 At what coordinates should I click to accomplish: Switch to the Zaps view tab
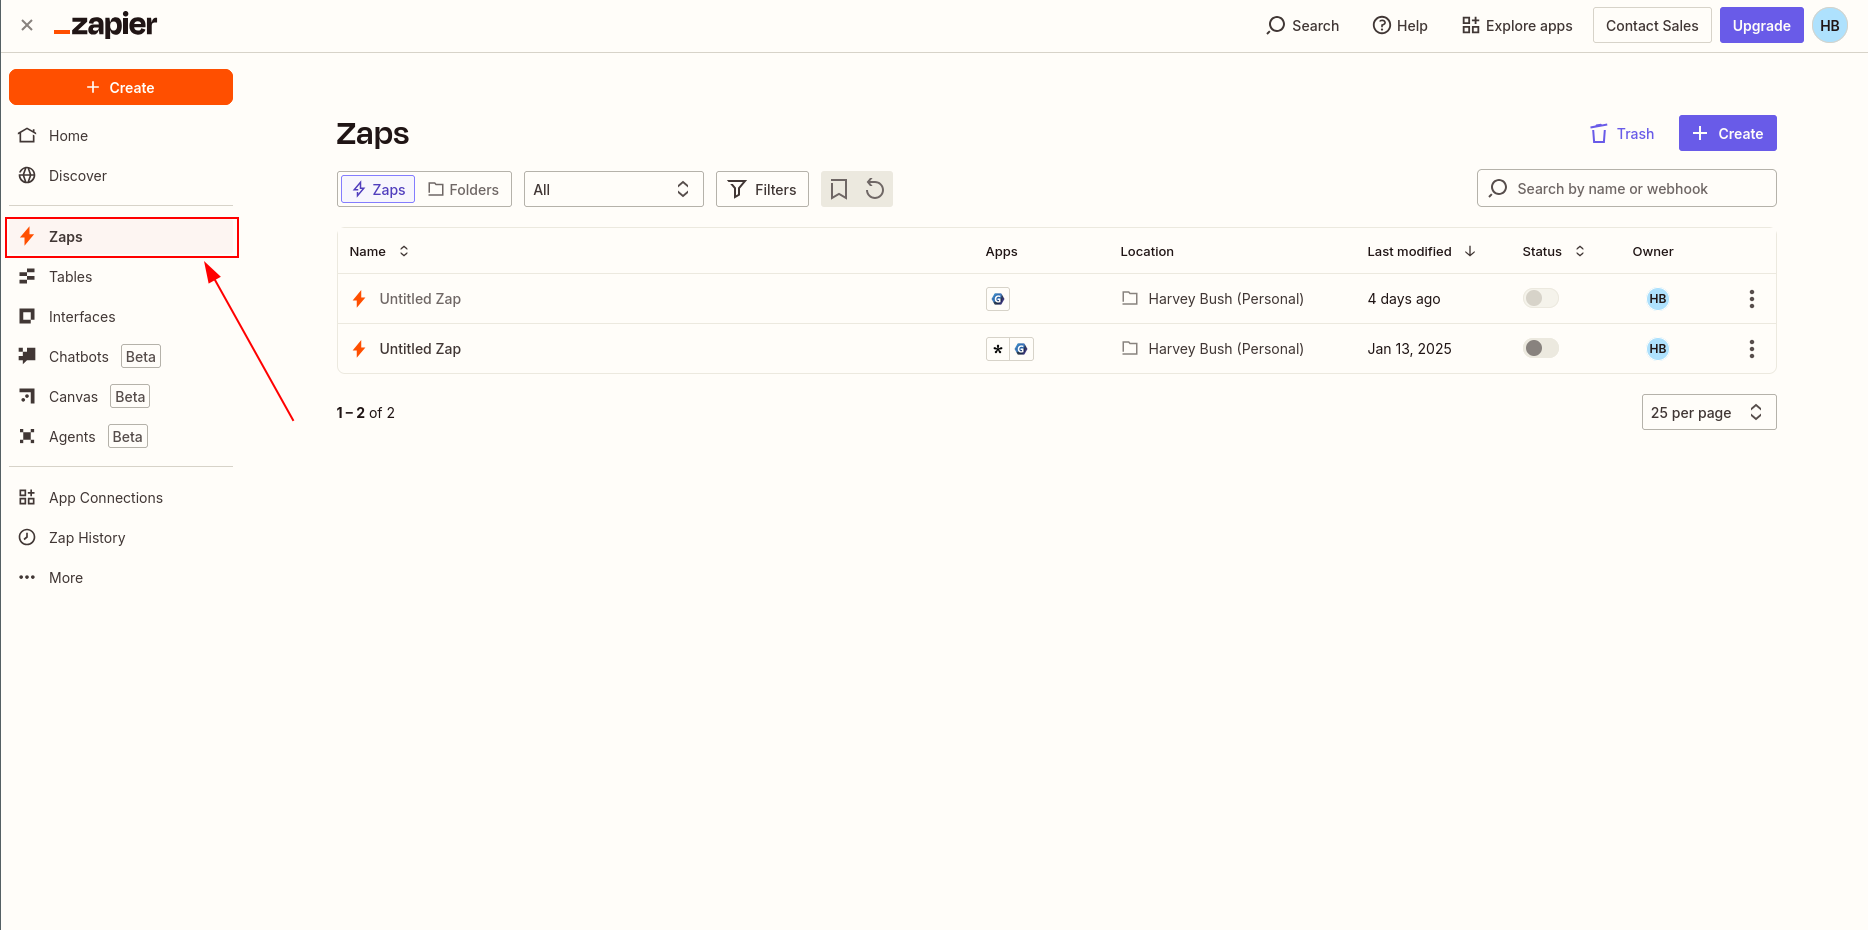click(x=378, y=189)
